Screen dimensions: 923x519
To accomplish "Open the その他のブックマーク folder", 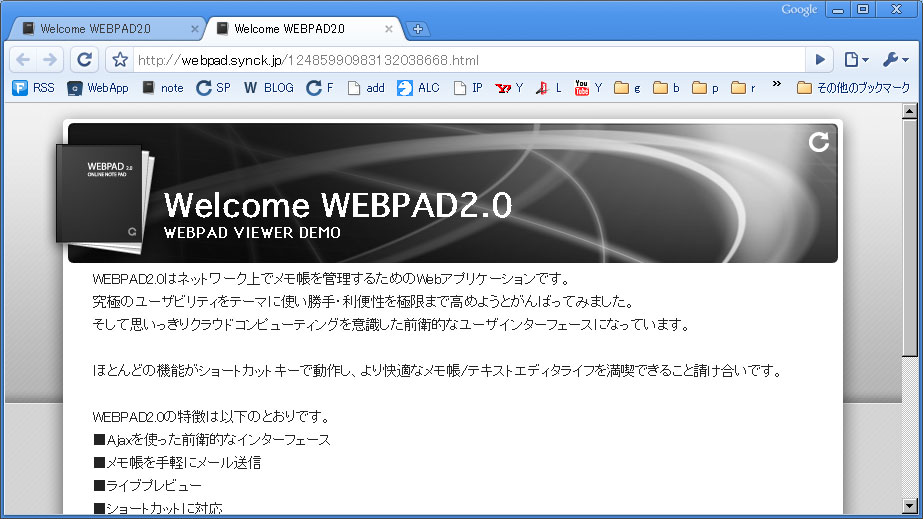I will click(x=853, y=88).
